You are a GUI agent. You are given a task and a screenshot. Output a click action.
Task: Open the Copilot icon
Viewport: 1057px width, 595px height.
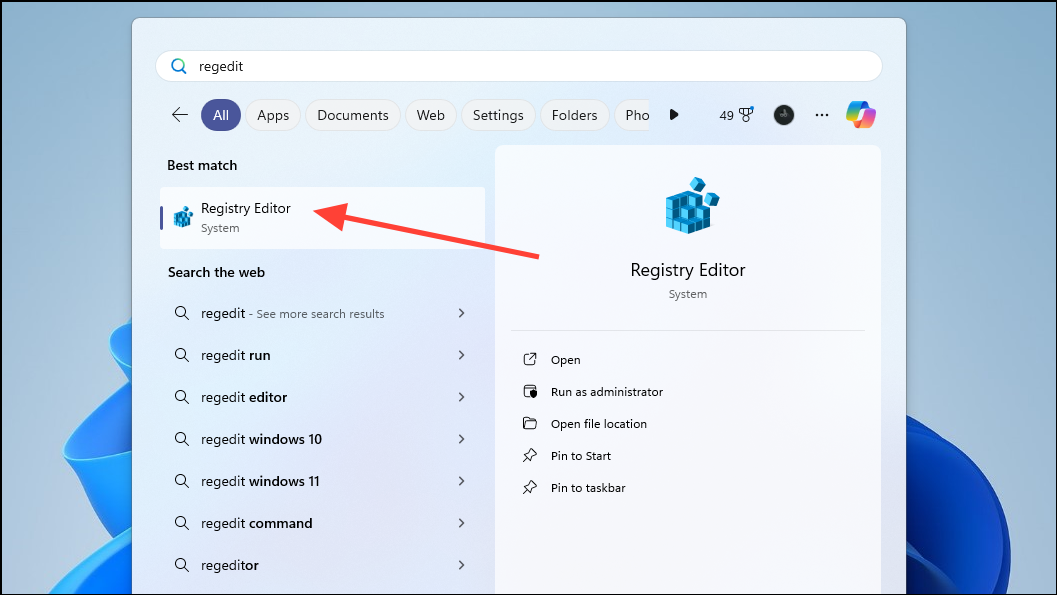click(861, 115)
